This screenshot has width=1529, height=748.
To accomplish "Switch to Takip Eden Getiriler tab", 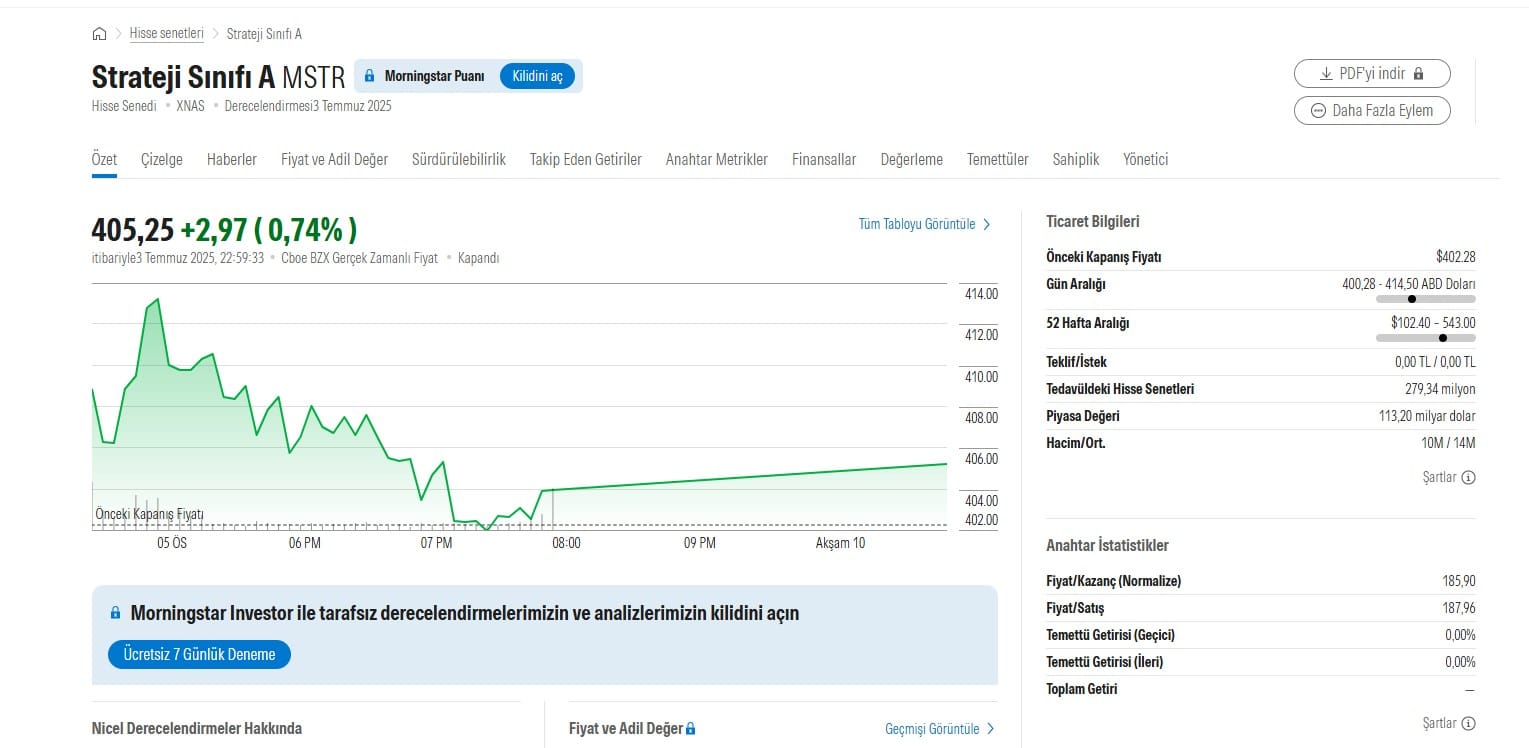I will [x=586, y=160].
